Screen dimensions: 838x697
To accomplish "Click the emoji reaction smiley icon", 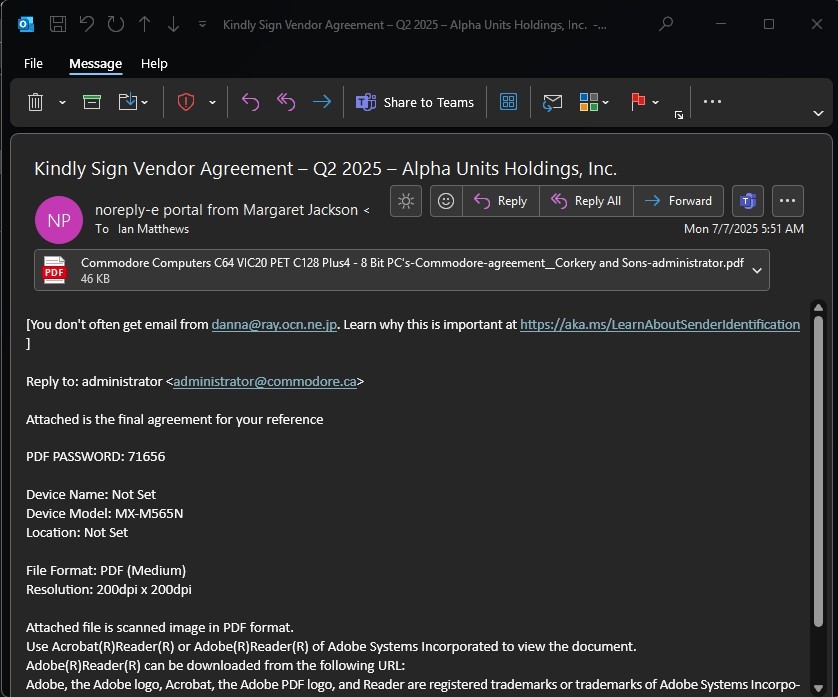I will tap(446, 201).
